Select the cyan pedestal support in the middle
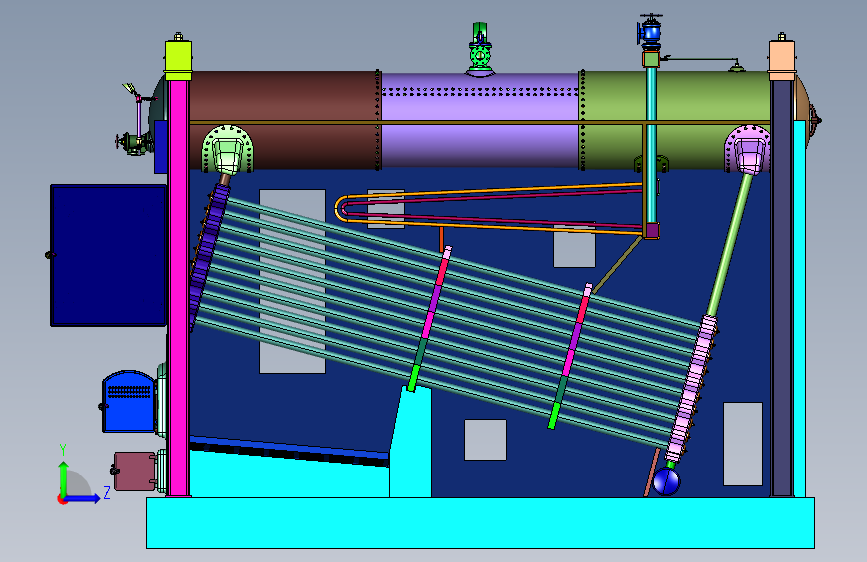The image size is (867, 562). tap(411, 442)
